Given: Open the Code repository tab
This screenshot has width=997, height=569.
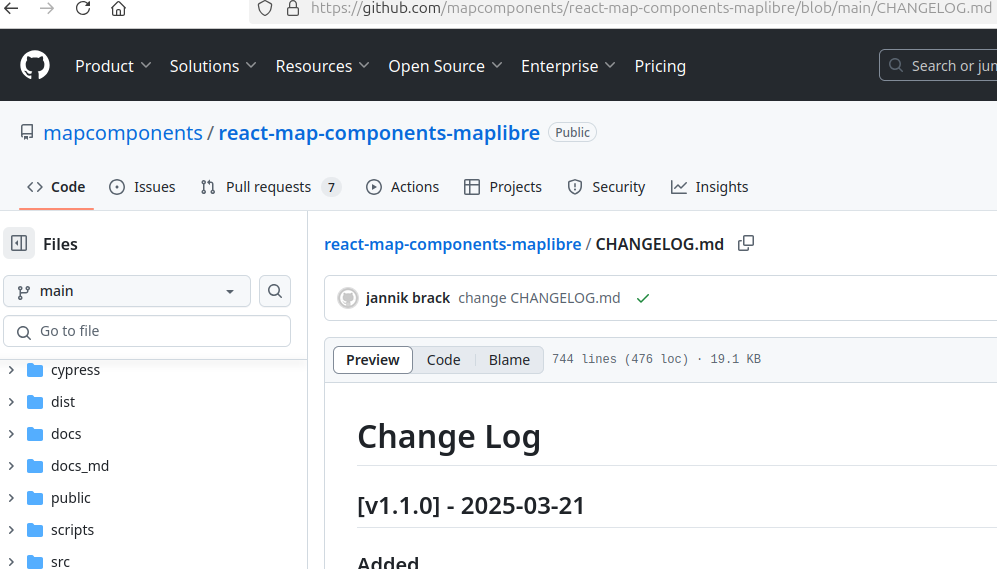Looking at the screenshot, I should tap(56, 187).
